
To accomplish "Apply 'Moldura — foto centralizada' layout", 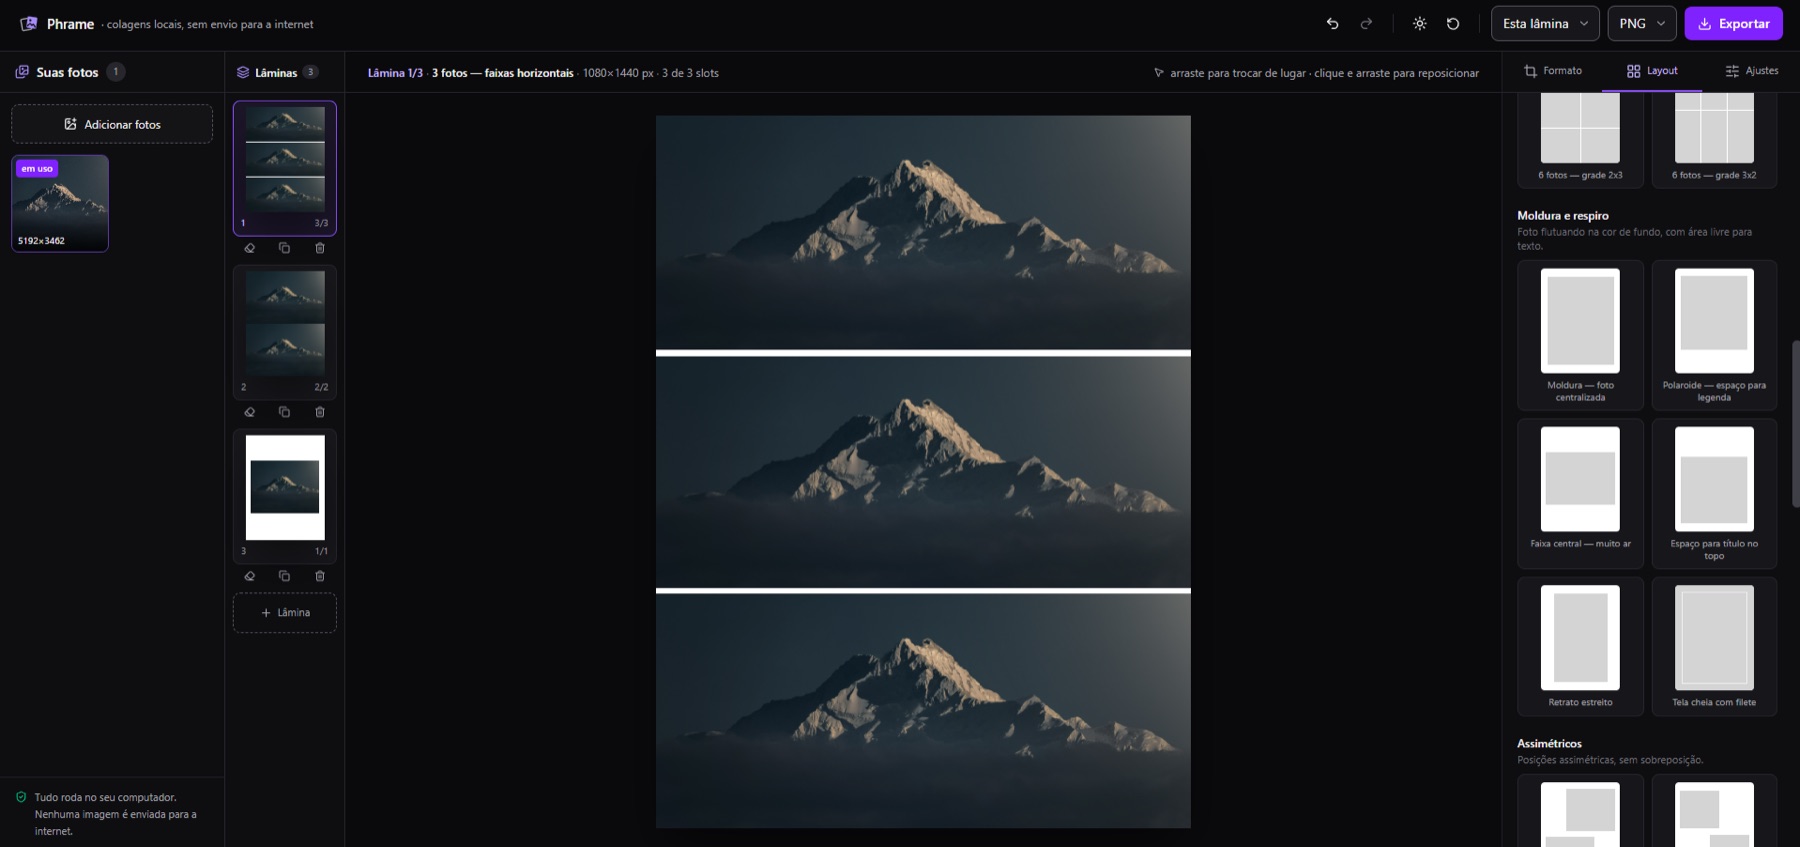I will point(1580,335).
